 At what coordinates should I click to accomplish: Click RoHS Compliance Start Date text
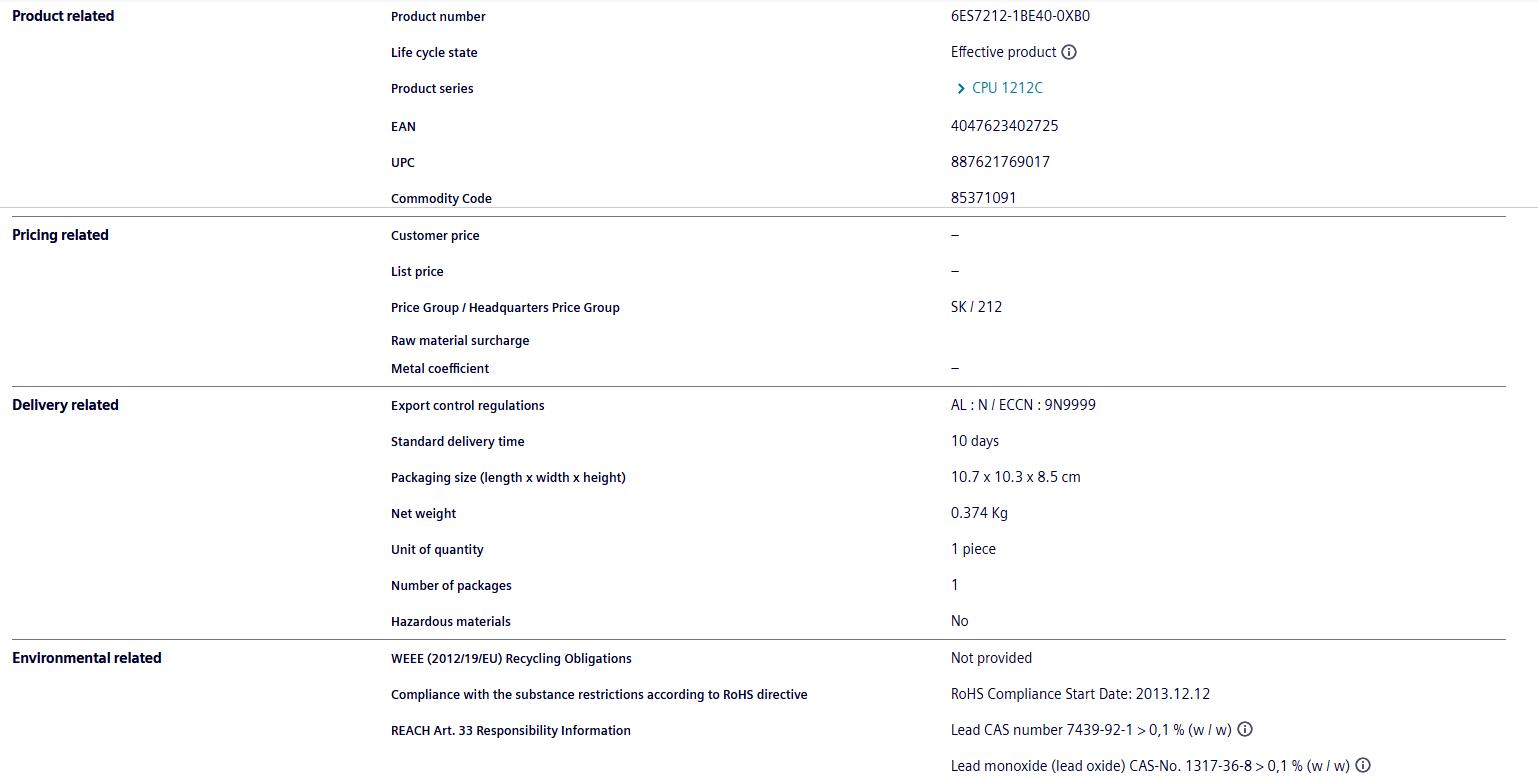(1080, 694)
